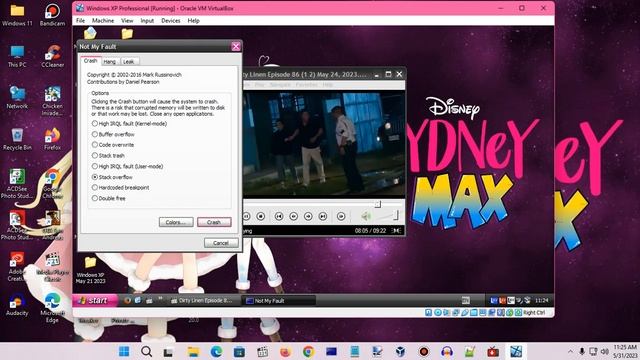Open File Explorer from Windows 11 taskbar

pyautogui.click(x=193, y=351)
